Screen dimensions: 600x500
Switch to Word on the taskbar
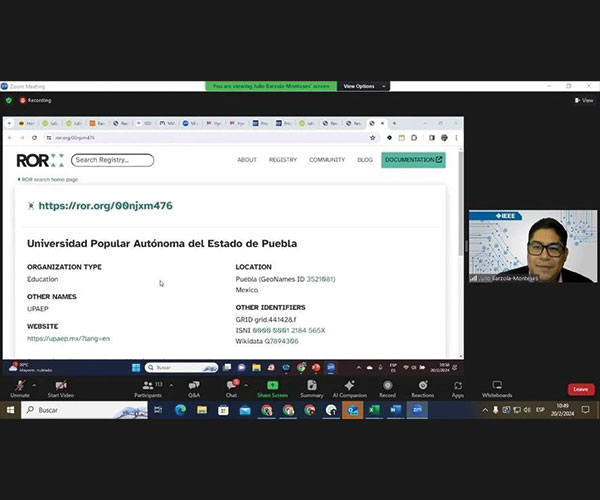pos(395,410)
